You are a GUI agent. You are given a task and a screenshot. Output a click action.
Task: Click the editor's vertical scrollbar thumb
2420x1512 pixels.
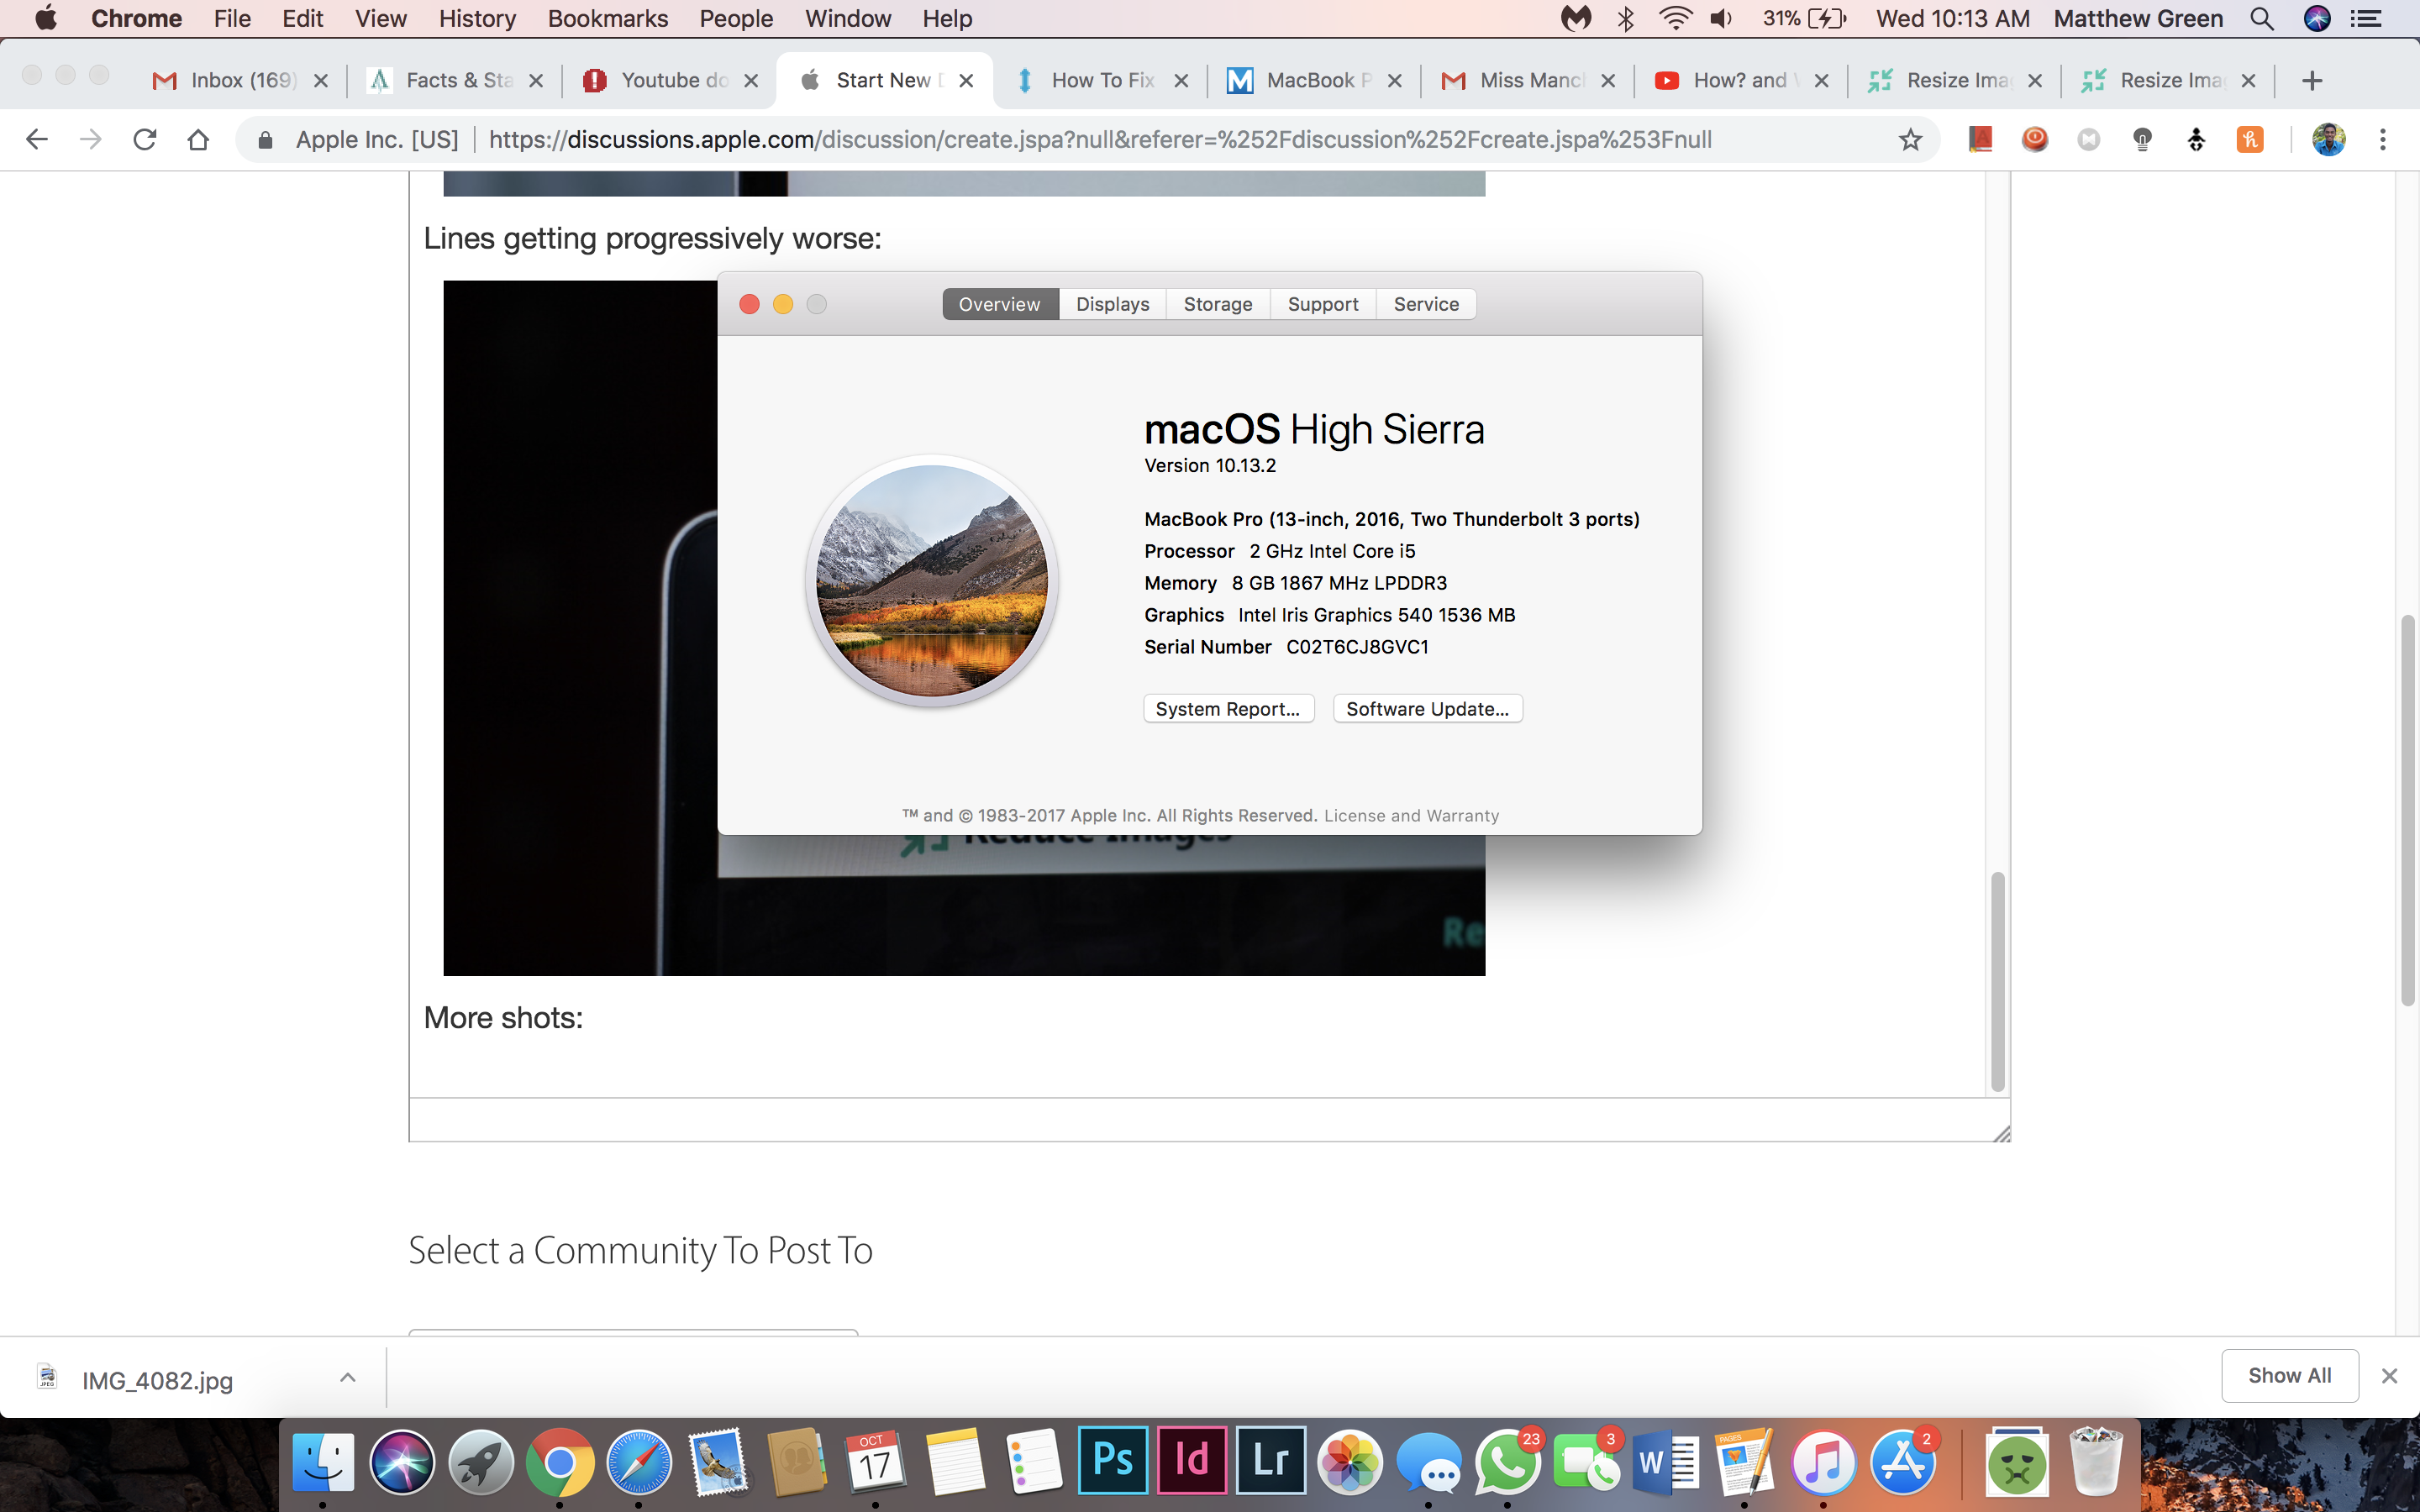[x=1997, y=980]
